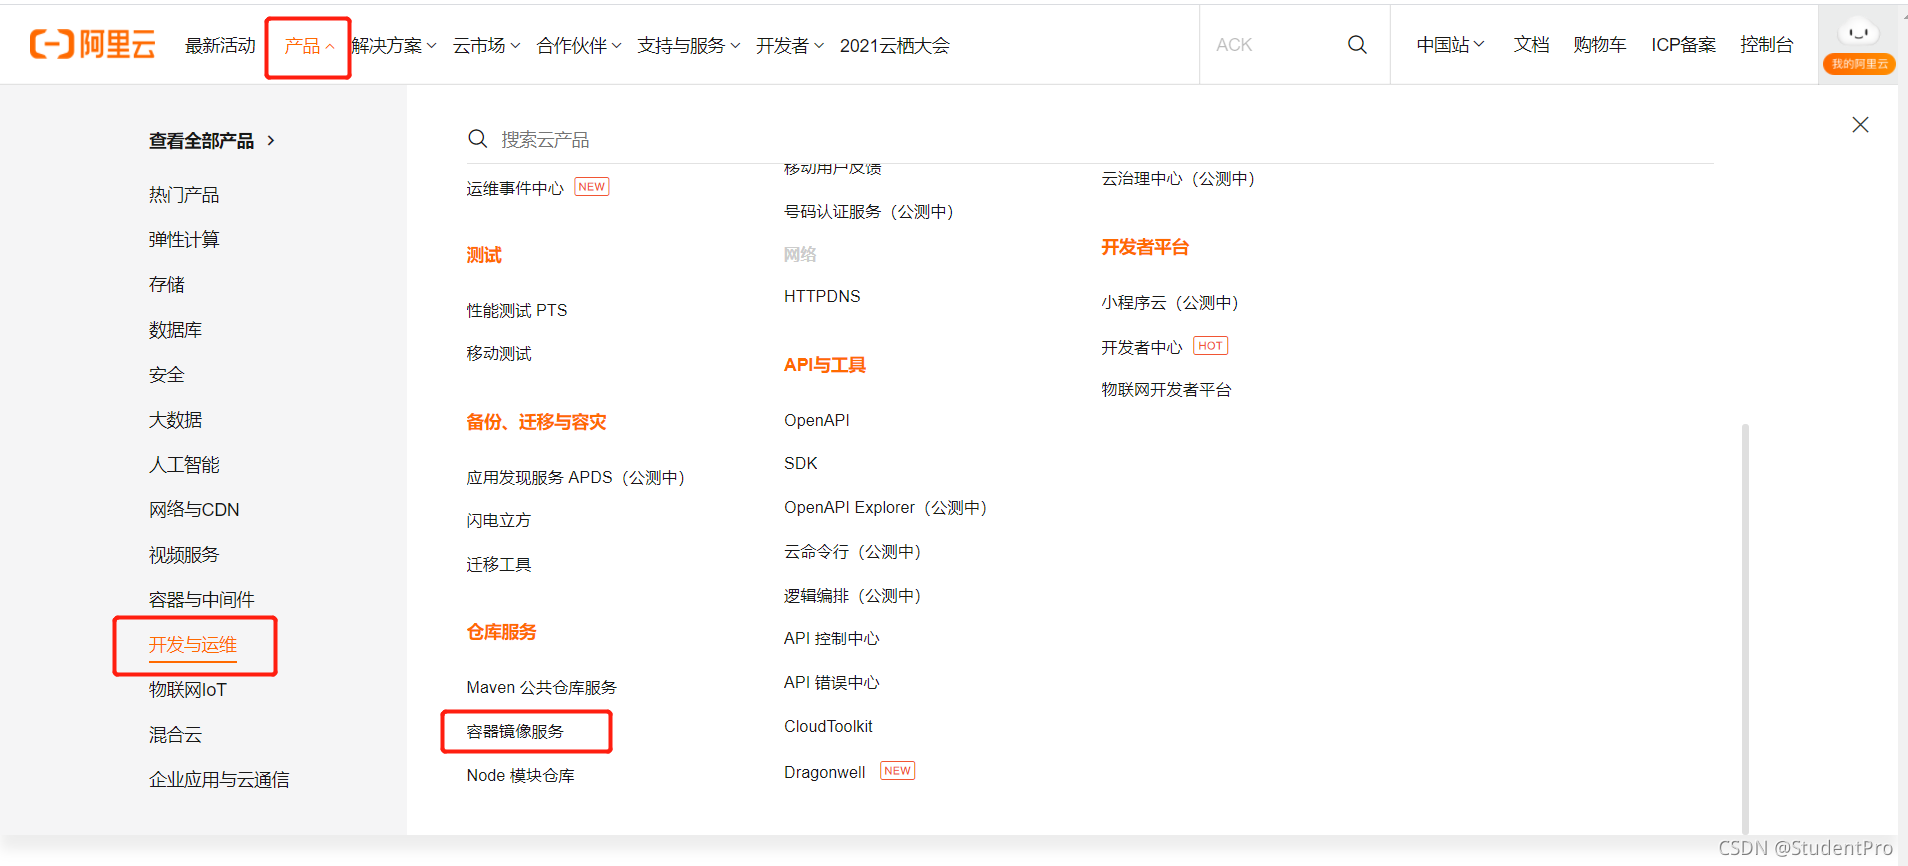Expand the 云市场 dropdown

(x=487, y=46)
